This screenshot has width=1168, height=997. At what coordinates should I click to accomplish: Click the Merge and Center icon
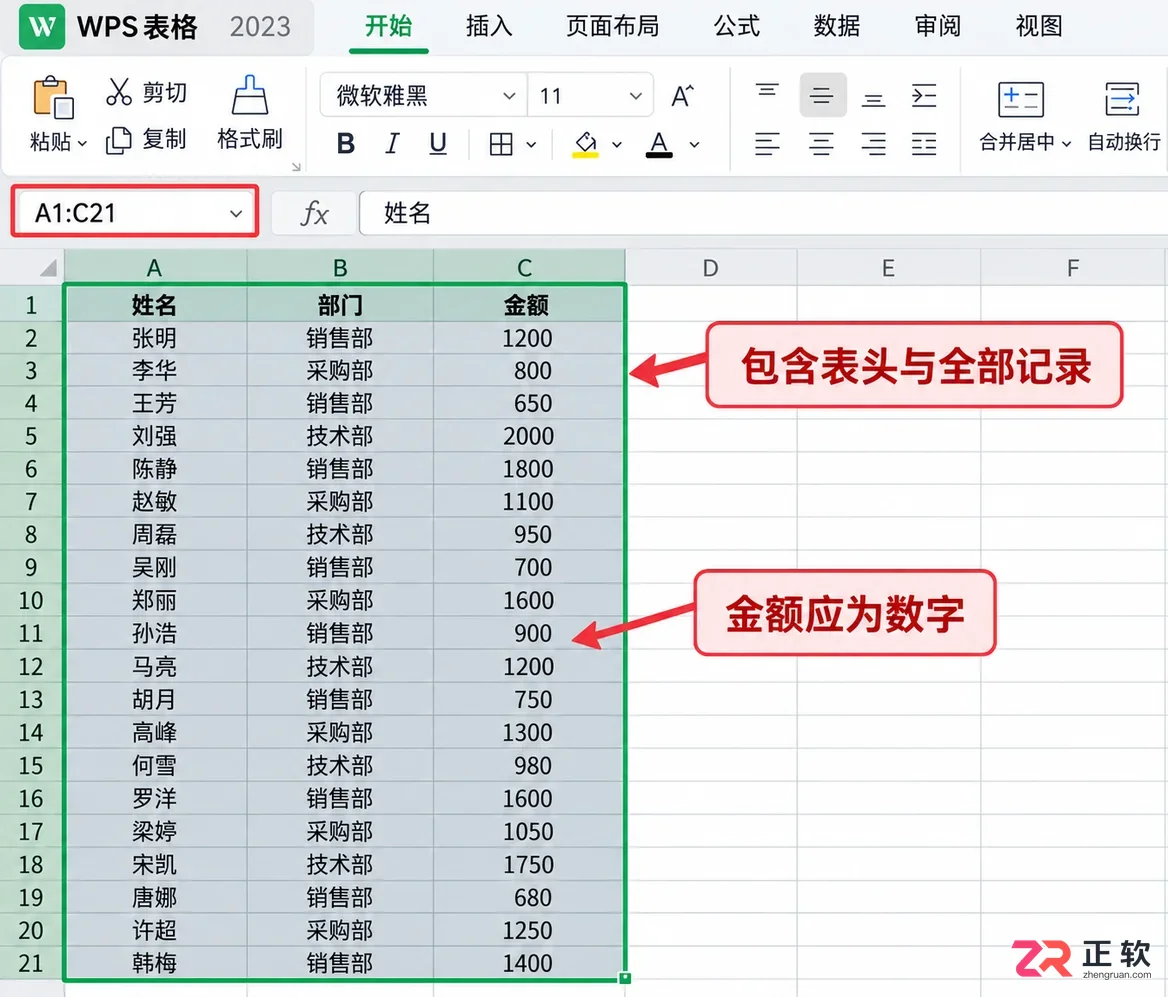[1021, 99]
